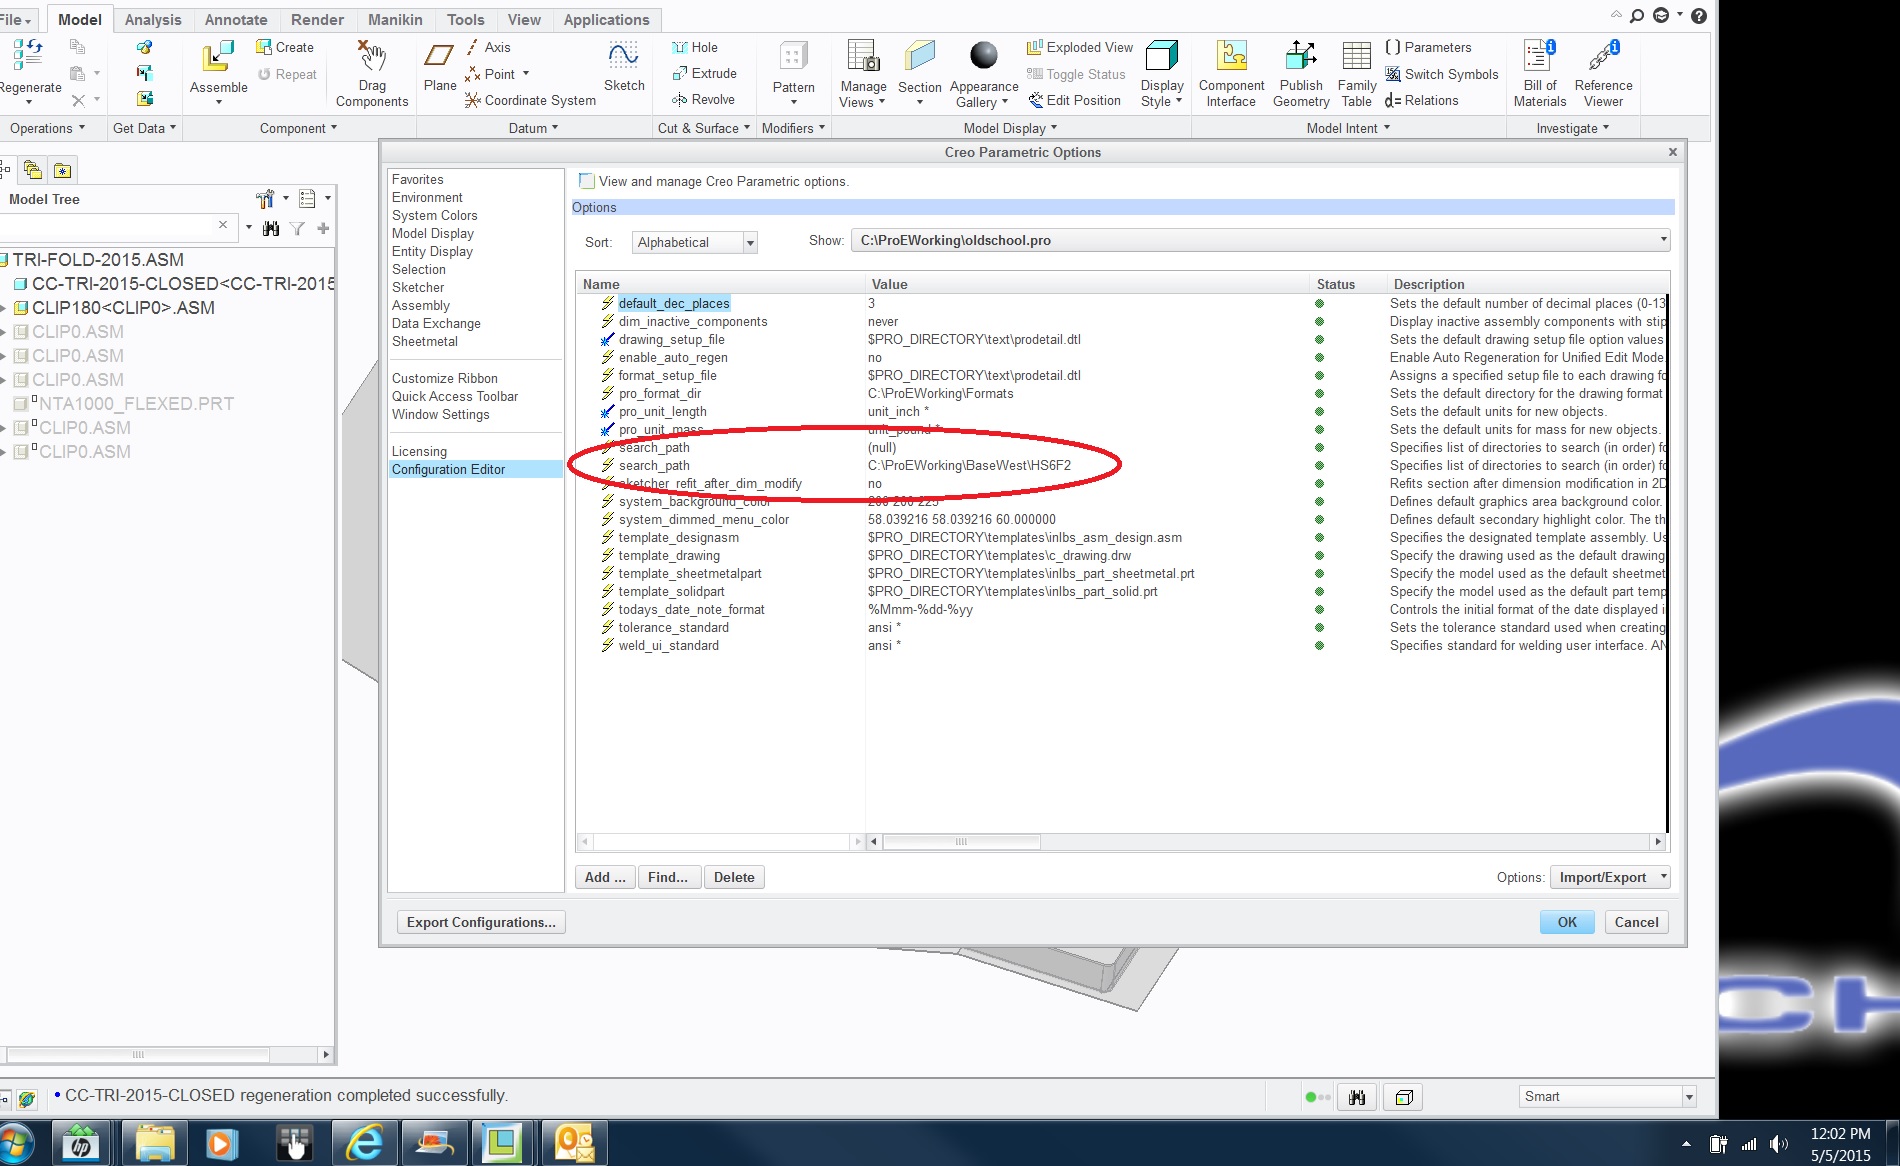Select the search_path row with HS6F2 value

point(1120,465)
